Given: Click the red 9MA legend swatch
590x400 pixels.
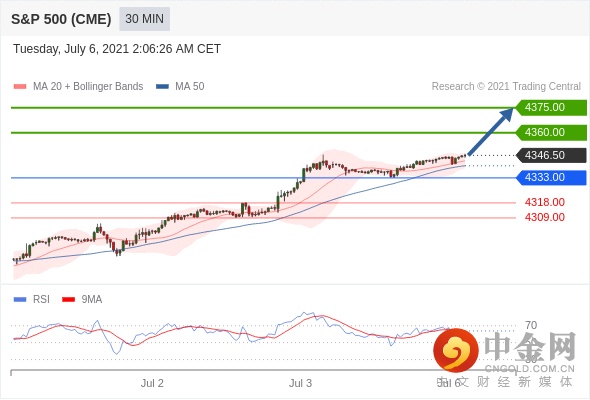Looking at the screenshot, I should point(68,300).
